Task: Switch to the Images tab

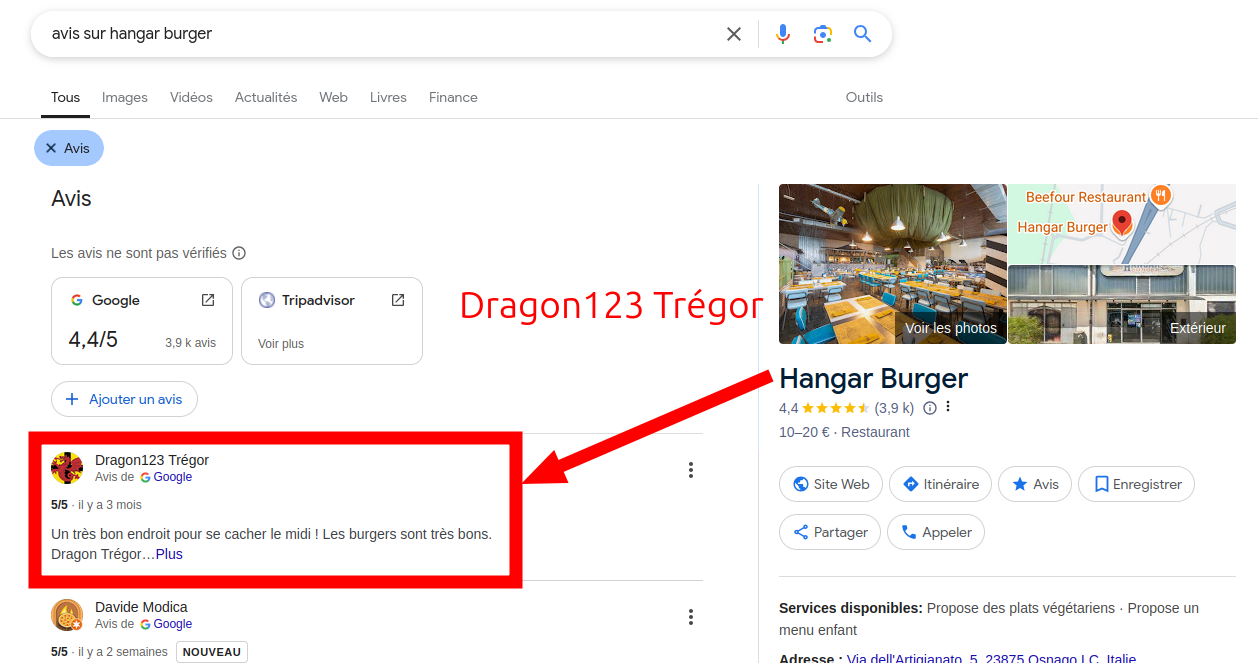Action: point(125,97)
